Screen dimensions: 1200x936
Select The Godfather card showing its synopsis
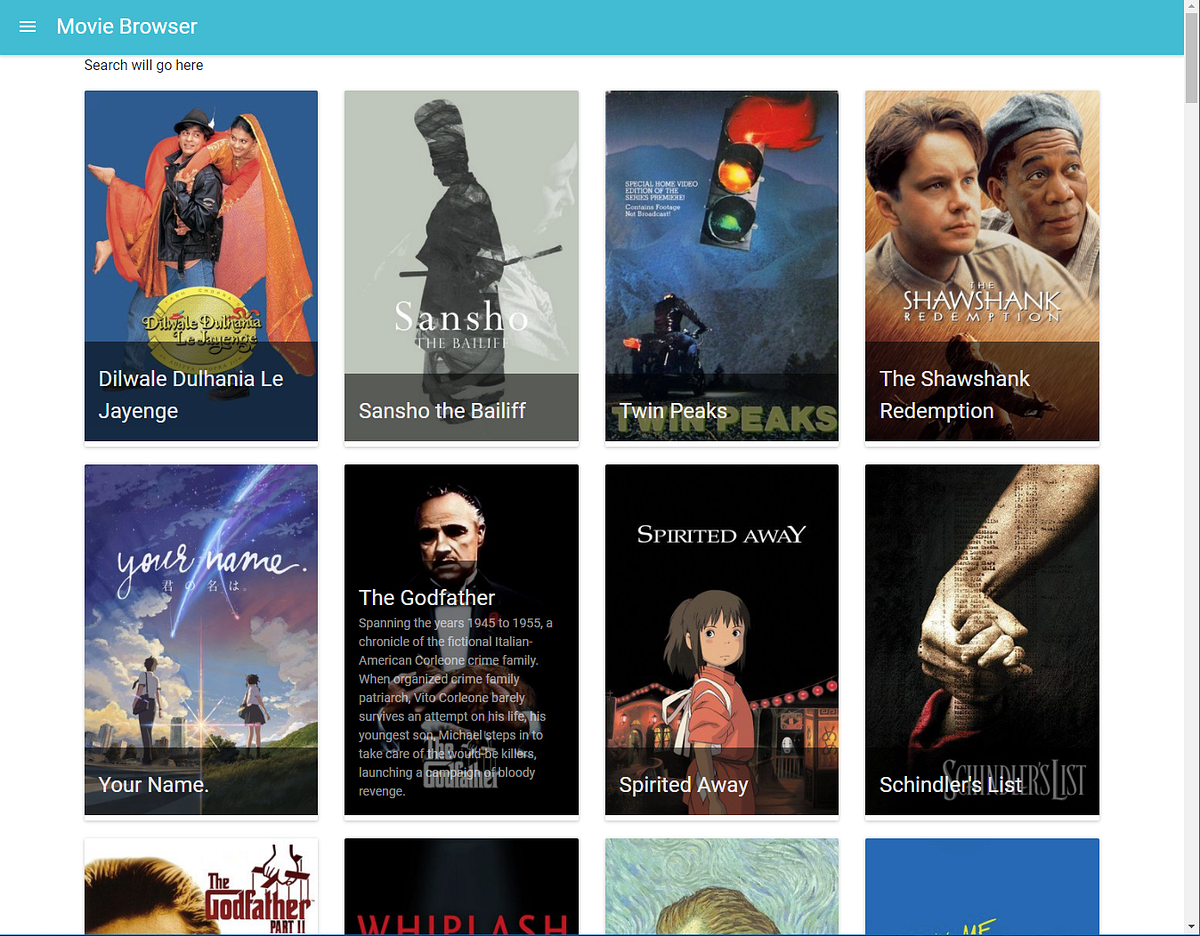461,640
